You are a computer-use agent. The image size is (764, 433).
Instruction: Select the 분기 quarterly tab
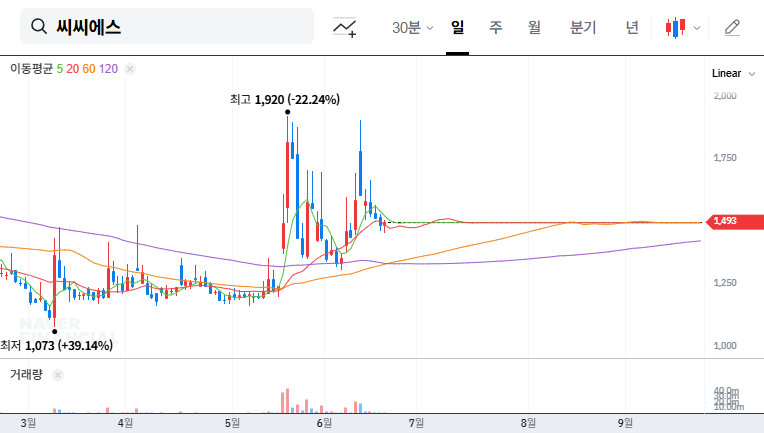point(583,27)
